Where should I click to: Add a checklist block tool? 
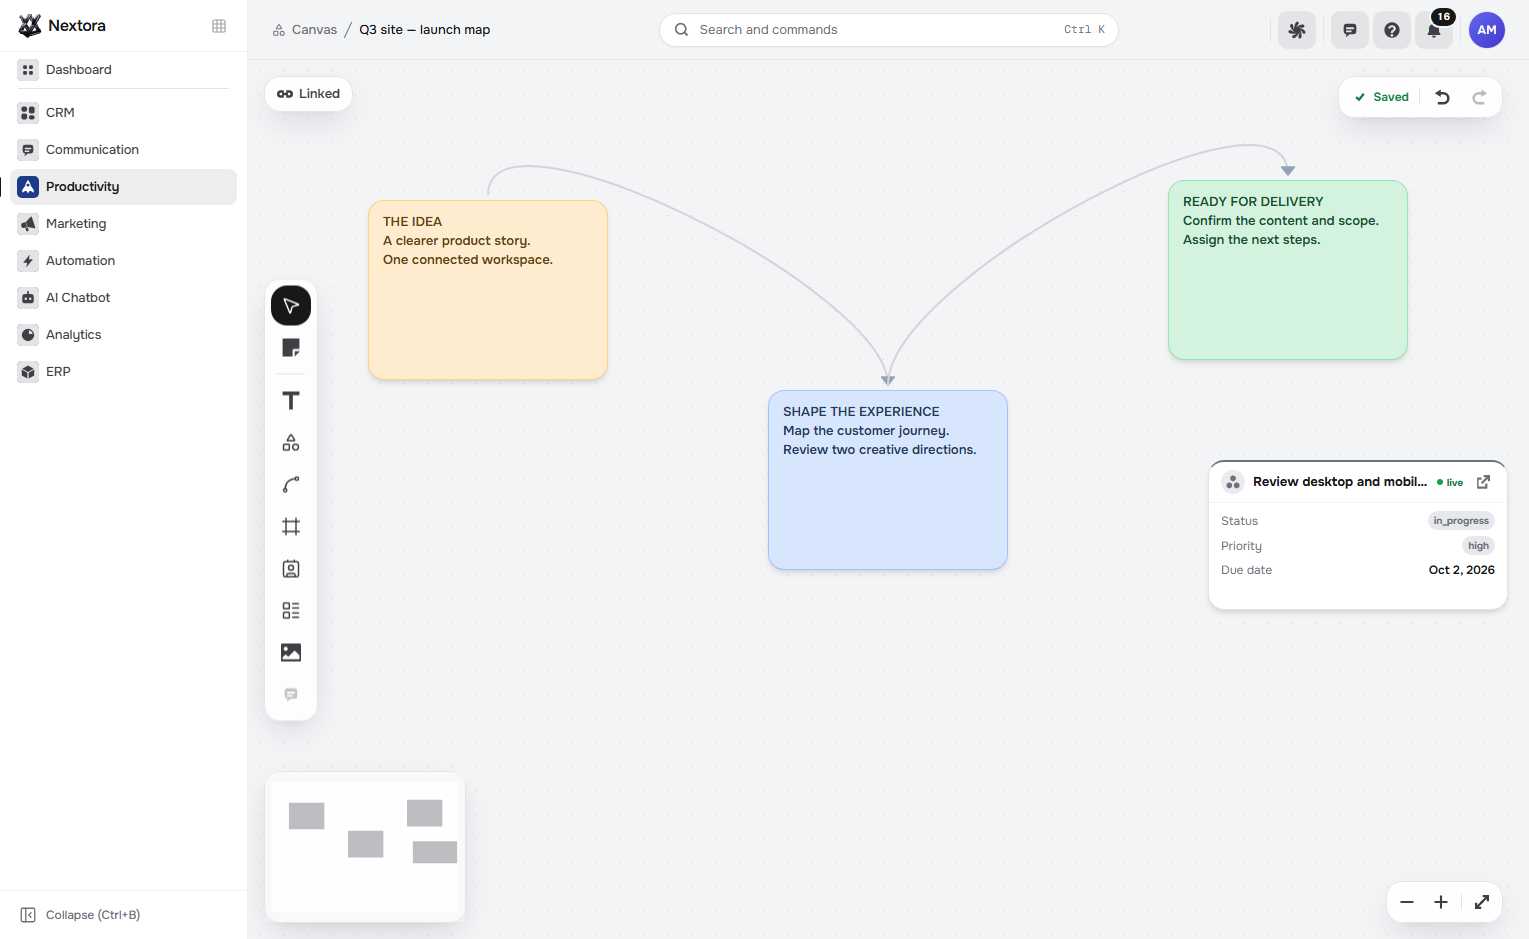(291, 611)
